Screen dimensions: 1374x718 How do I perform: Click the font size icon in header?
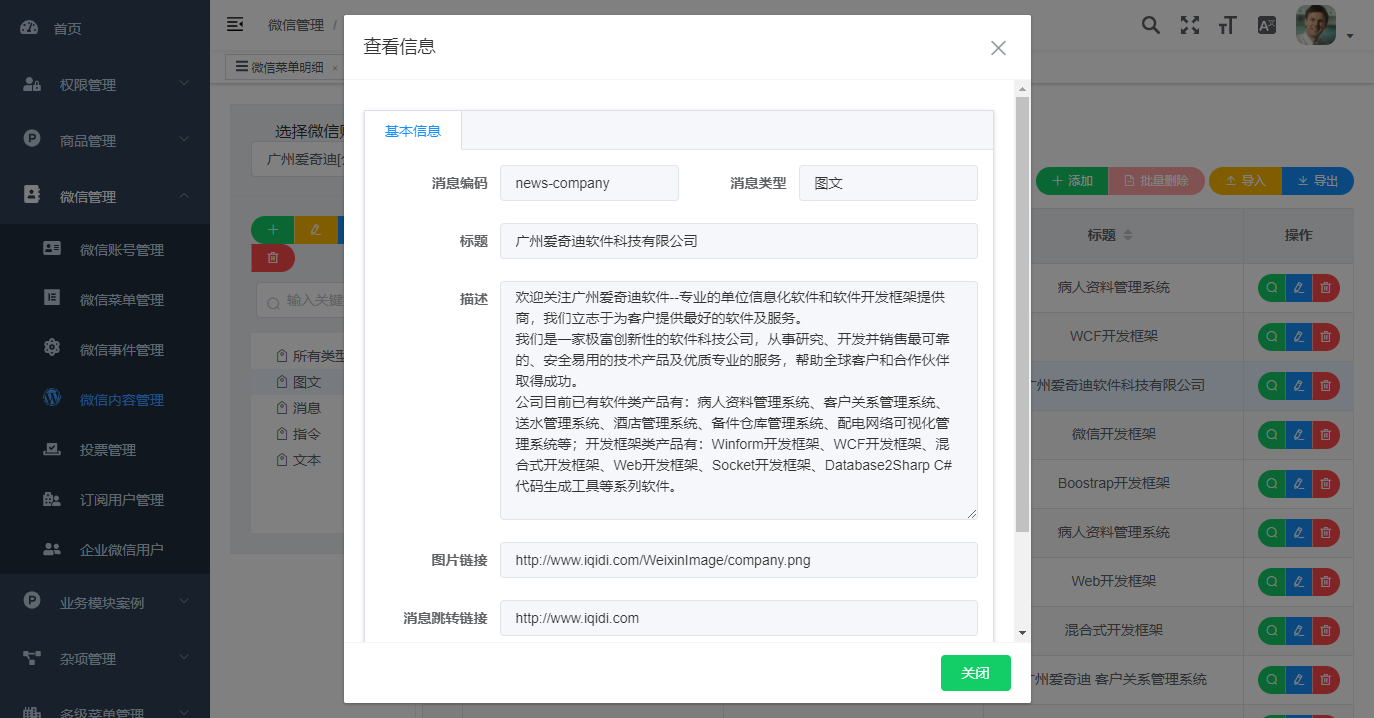click(1228, 25)
